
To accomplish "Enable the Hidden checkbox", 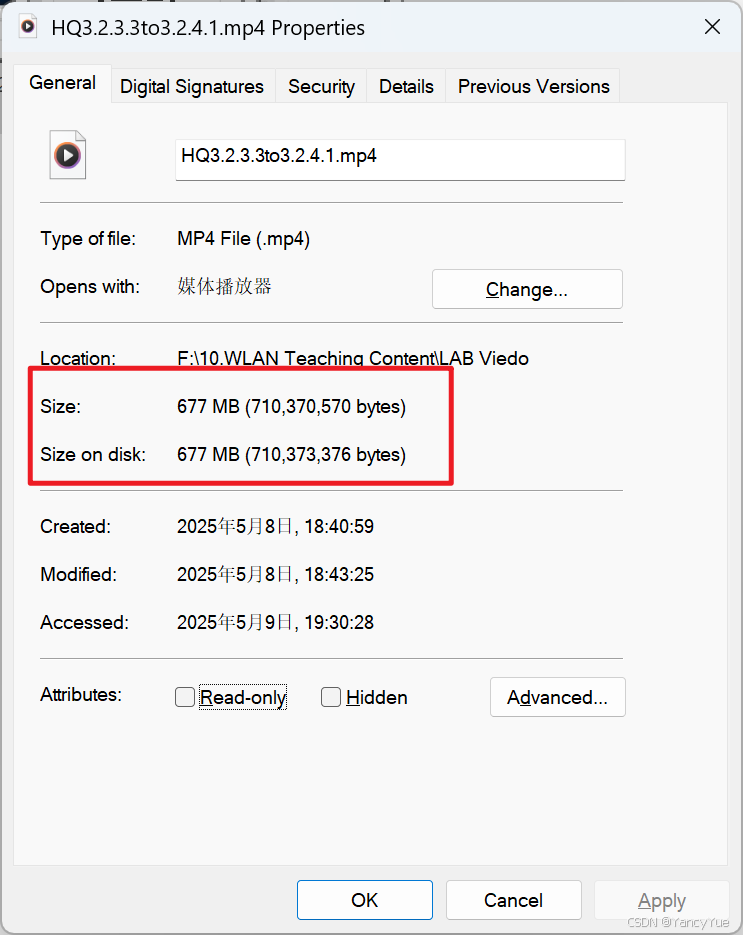I will [x=331, y=697].
